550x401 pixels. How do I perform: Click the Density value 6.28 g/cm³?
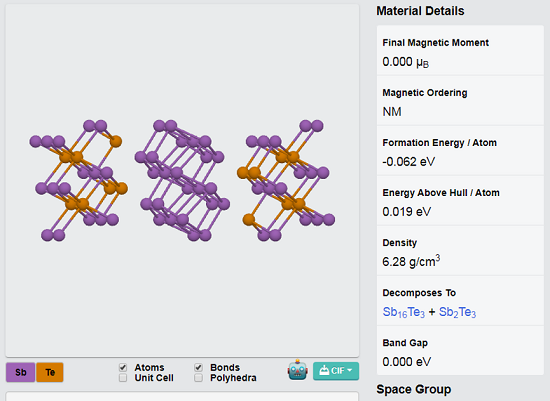[x=411, y=261]
